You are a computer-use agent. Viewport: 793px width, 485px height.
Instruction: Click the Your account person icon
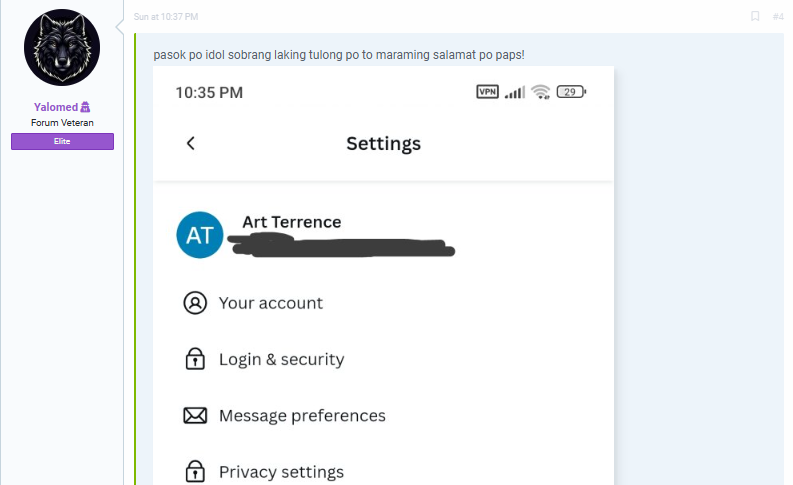pos(195,303)
